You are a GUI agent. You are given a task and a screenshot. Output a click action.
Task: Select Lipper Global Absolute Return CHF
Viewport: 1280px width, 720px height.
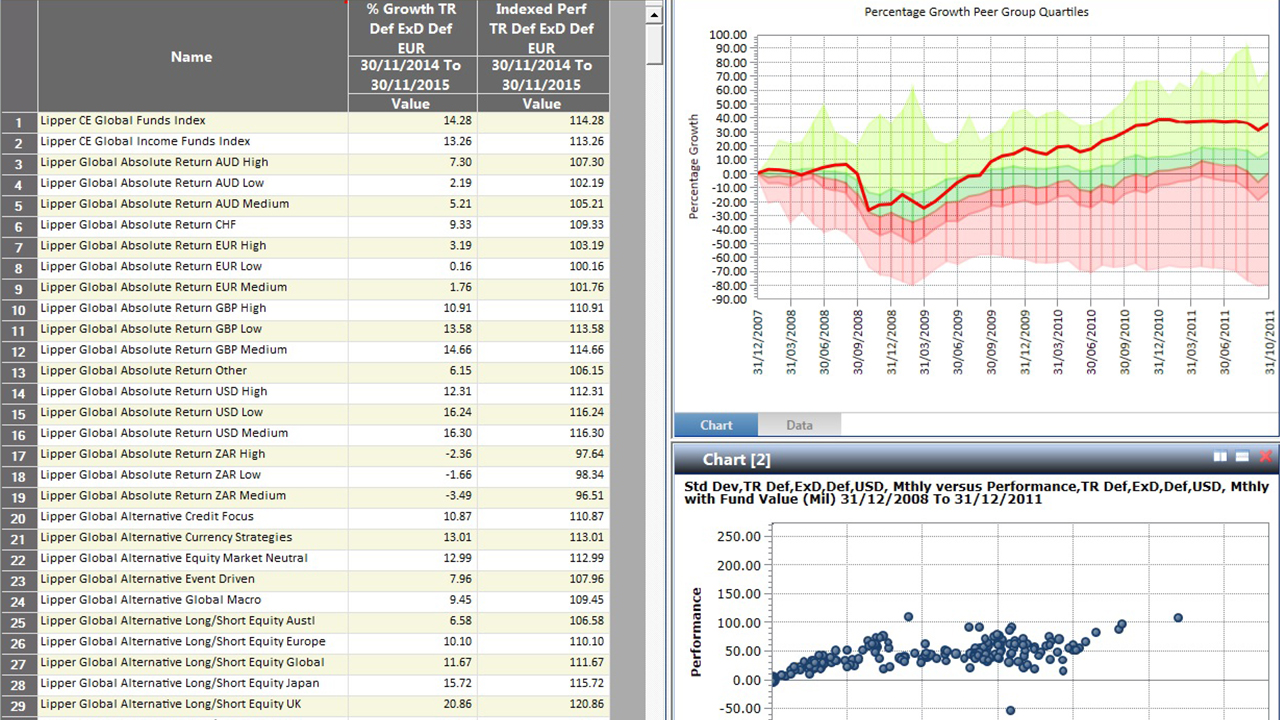139,224
